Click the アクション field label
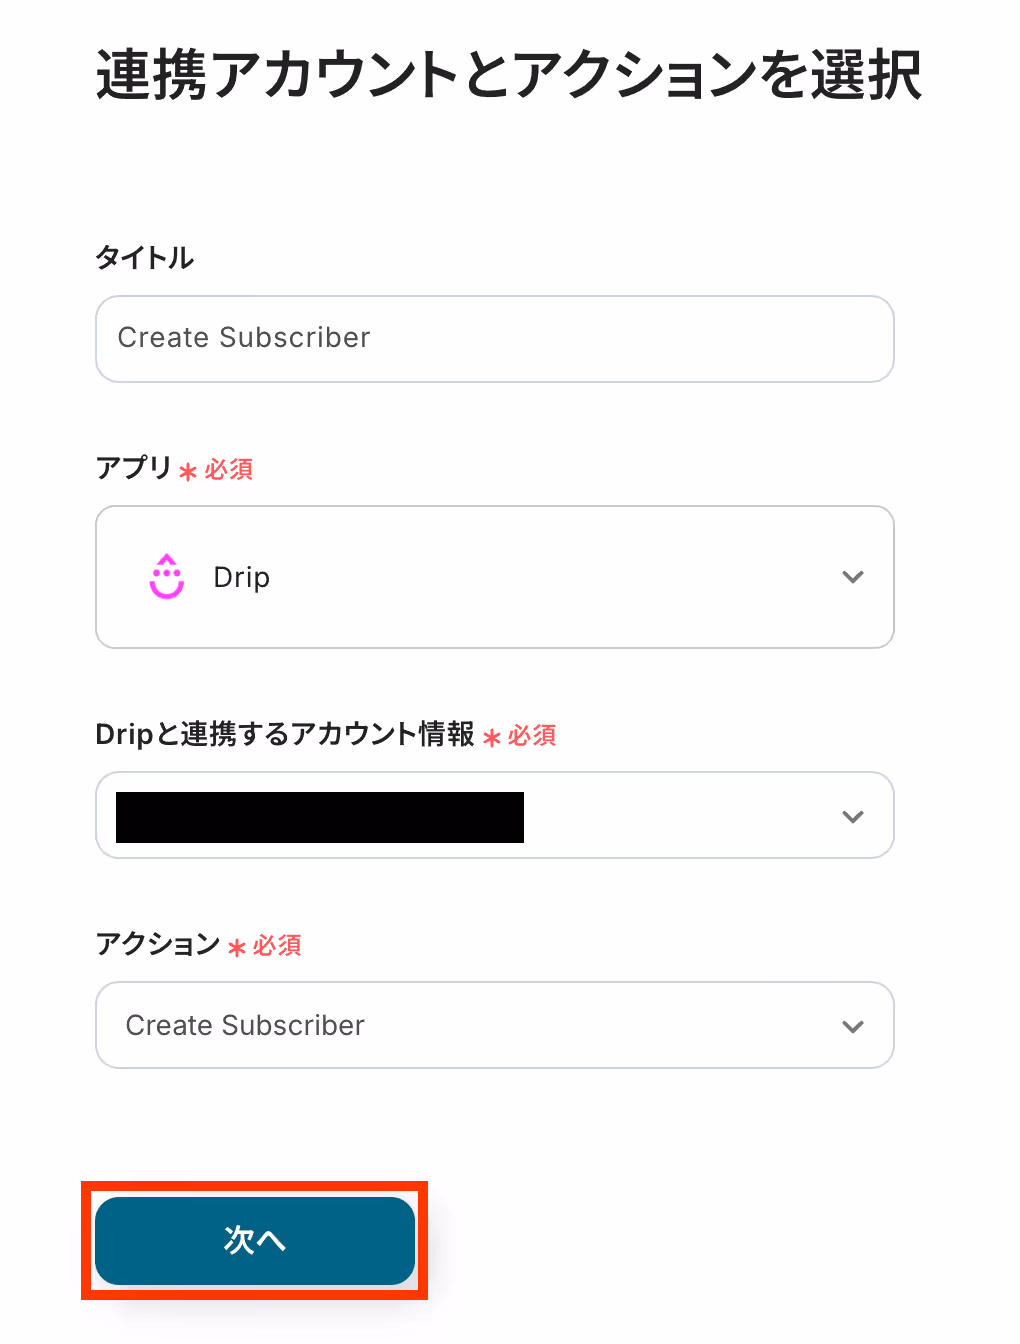The image size is (1020, 1344). [x=158, y=943]
